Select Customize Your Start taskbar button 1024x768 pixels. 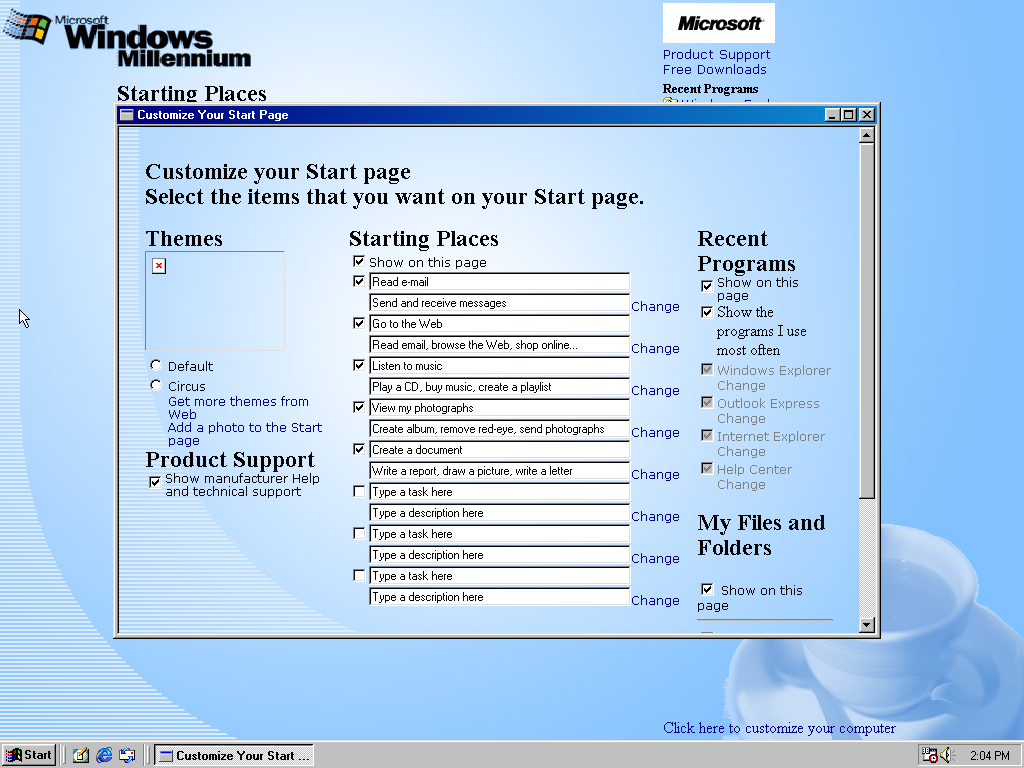pyautogui.click(x=234, y=755)
